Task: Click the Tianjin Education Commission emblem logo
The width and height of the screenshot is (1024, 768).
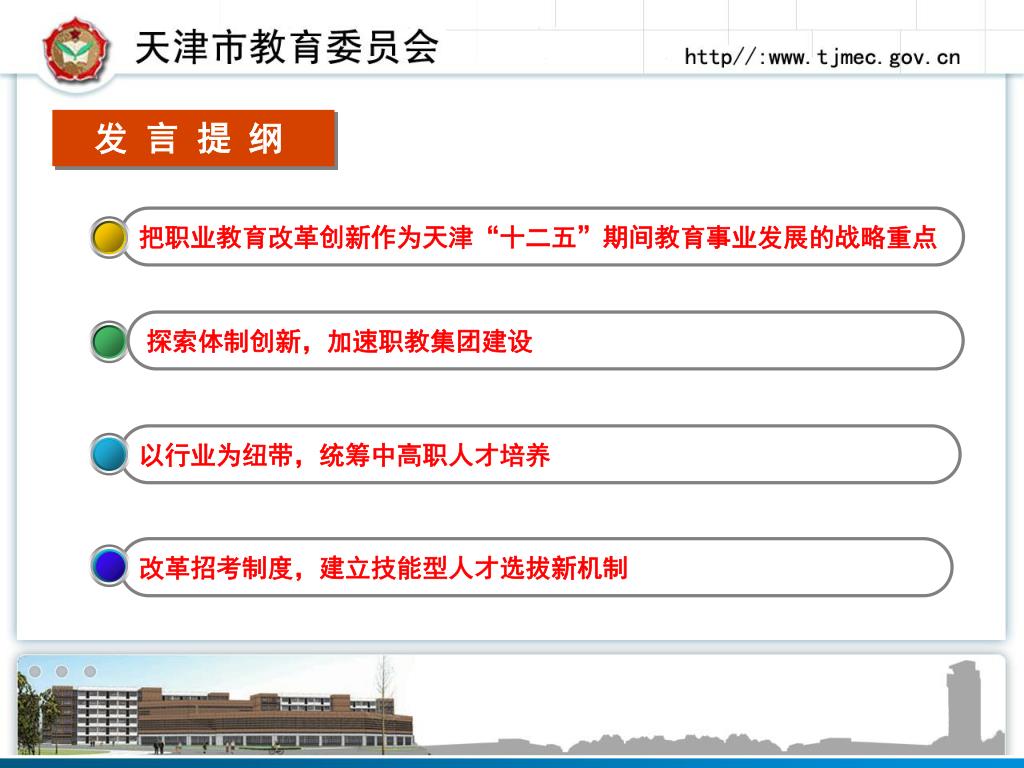Action: coord(76,50)
